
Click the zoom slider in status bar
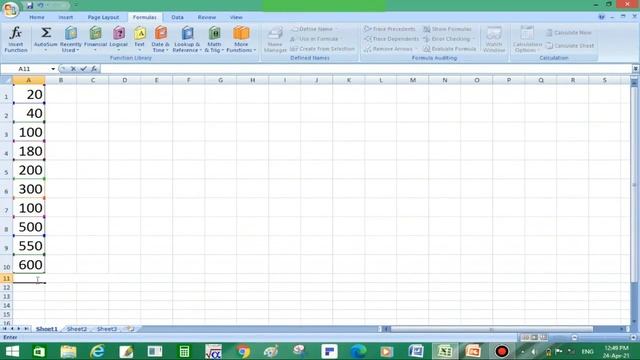[x=603, y=338]
